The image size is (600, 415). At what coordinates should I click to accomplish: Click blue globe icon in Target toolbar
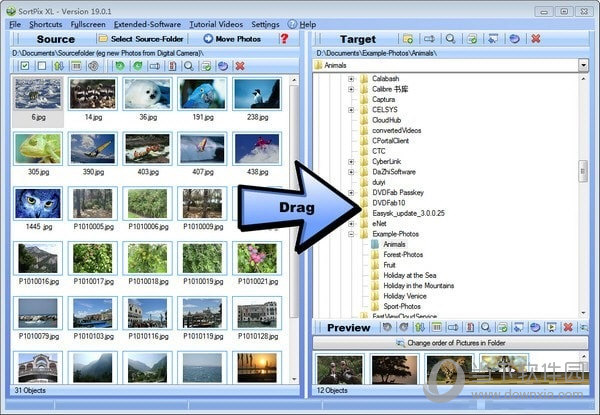515,39
